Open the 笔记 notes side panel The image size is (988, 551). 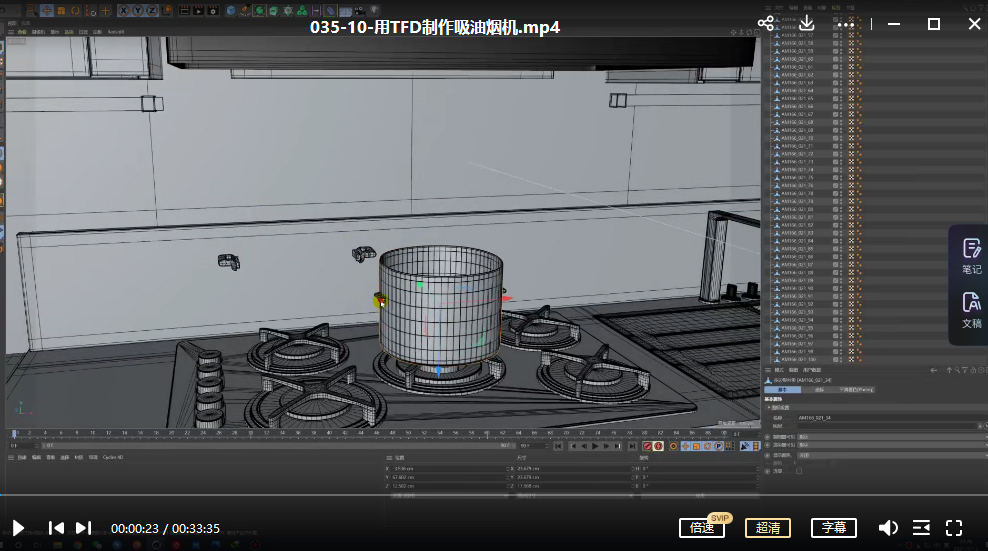click(x=971, y=256)
